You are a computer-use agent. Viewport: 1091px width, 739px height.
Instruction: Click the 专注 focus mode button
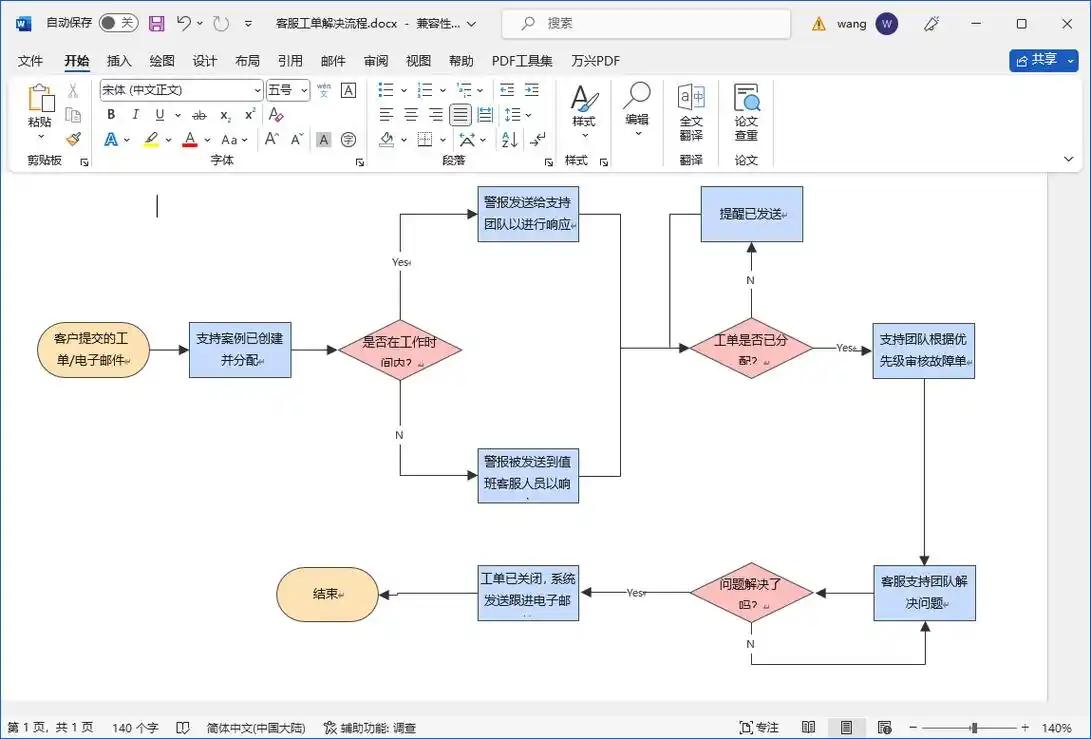[x=759, y=727]
